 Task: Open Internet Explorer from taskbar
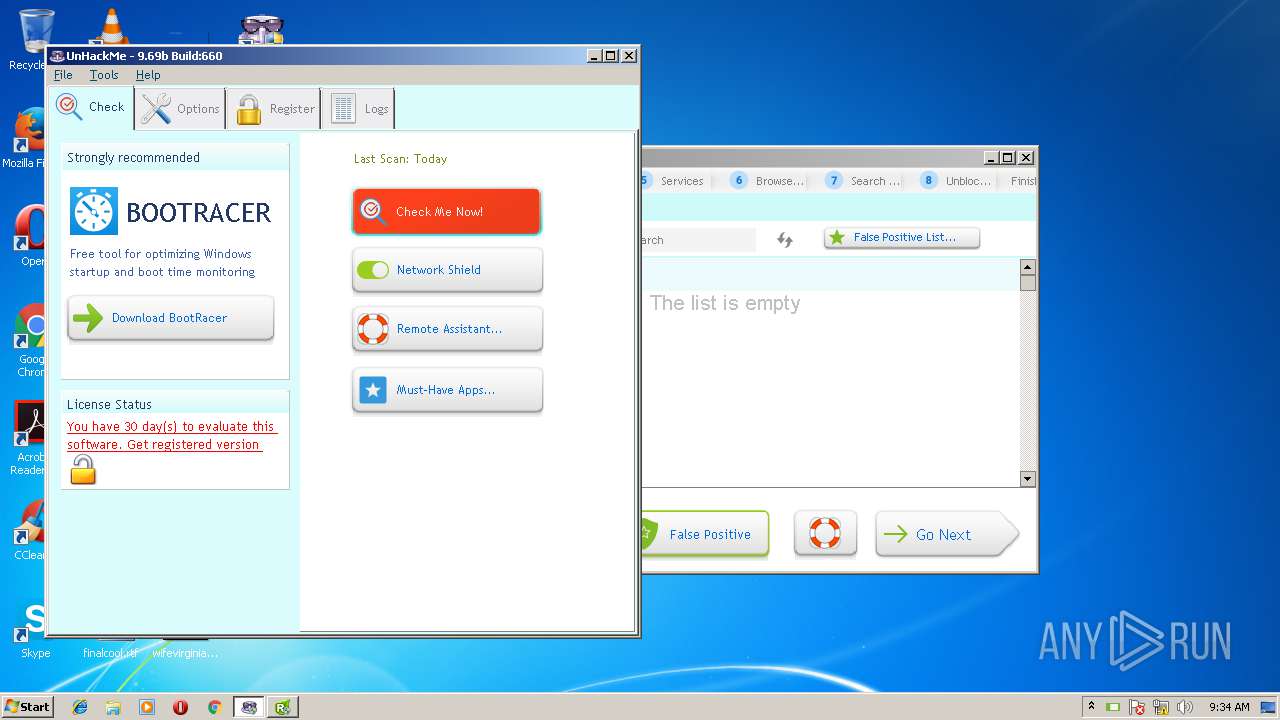tap(80, 707)
